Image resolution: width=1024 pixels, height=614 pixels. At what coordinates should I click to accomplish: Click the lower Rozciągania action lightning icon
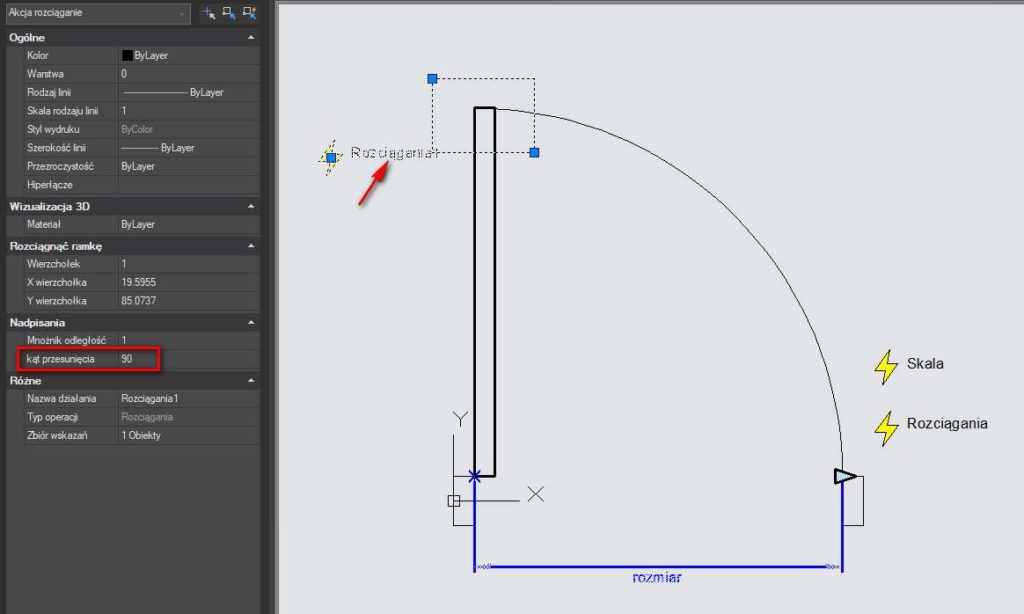tap(886, 428)
